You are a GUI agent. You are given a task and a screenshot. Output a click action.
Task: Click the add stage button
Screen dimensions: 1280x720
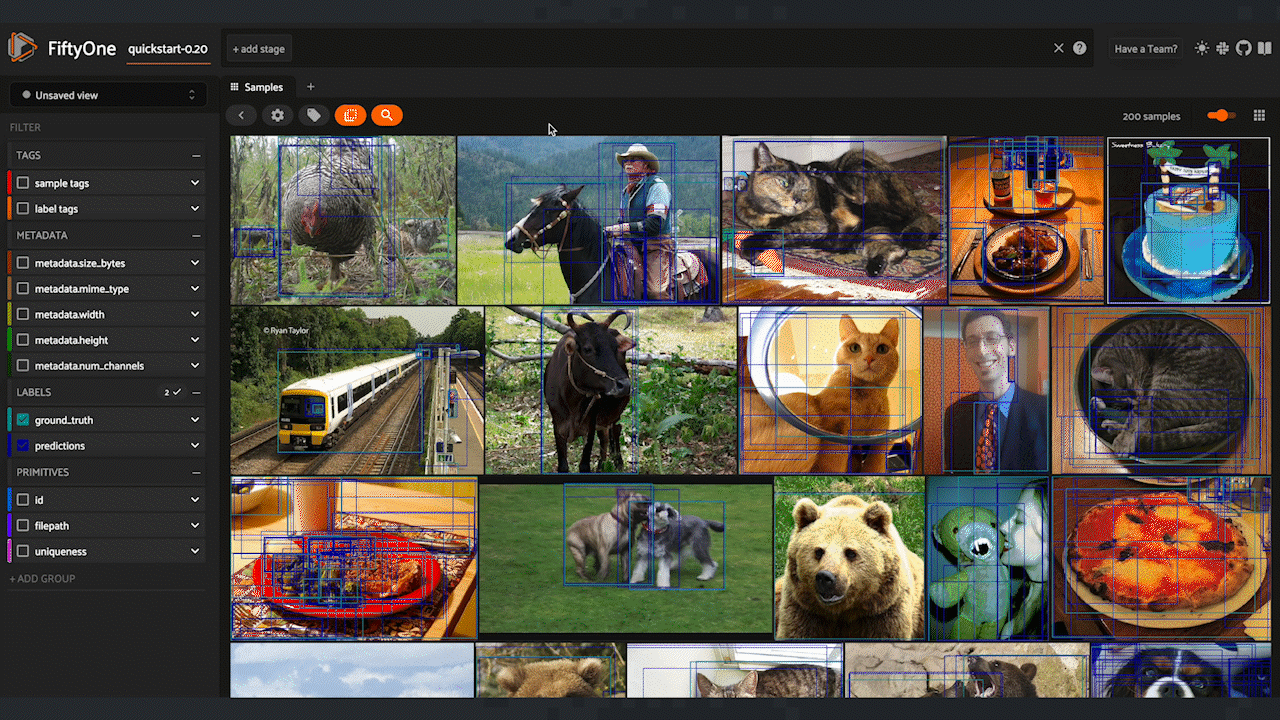click(259, 48)
